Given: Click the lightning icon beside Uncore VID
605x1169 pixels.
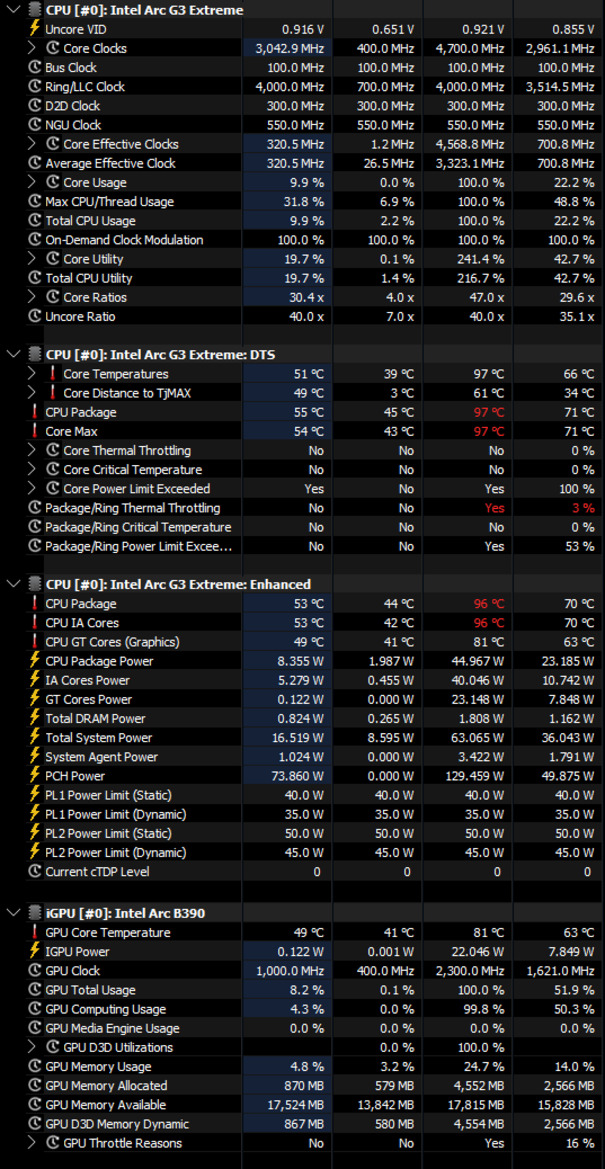Looking at the screenshot, I should click(x=34, y=29).
